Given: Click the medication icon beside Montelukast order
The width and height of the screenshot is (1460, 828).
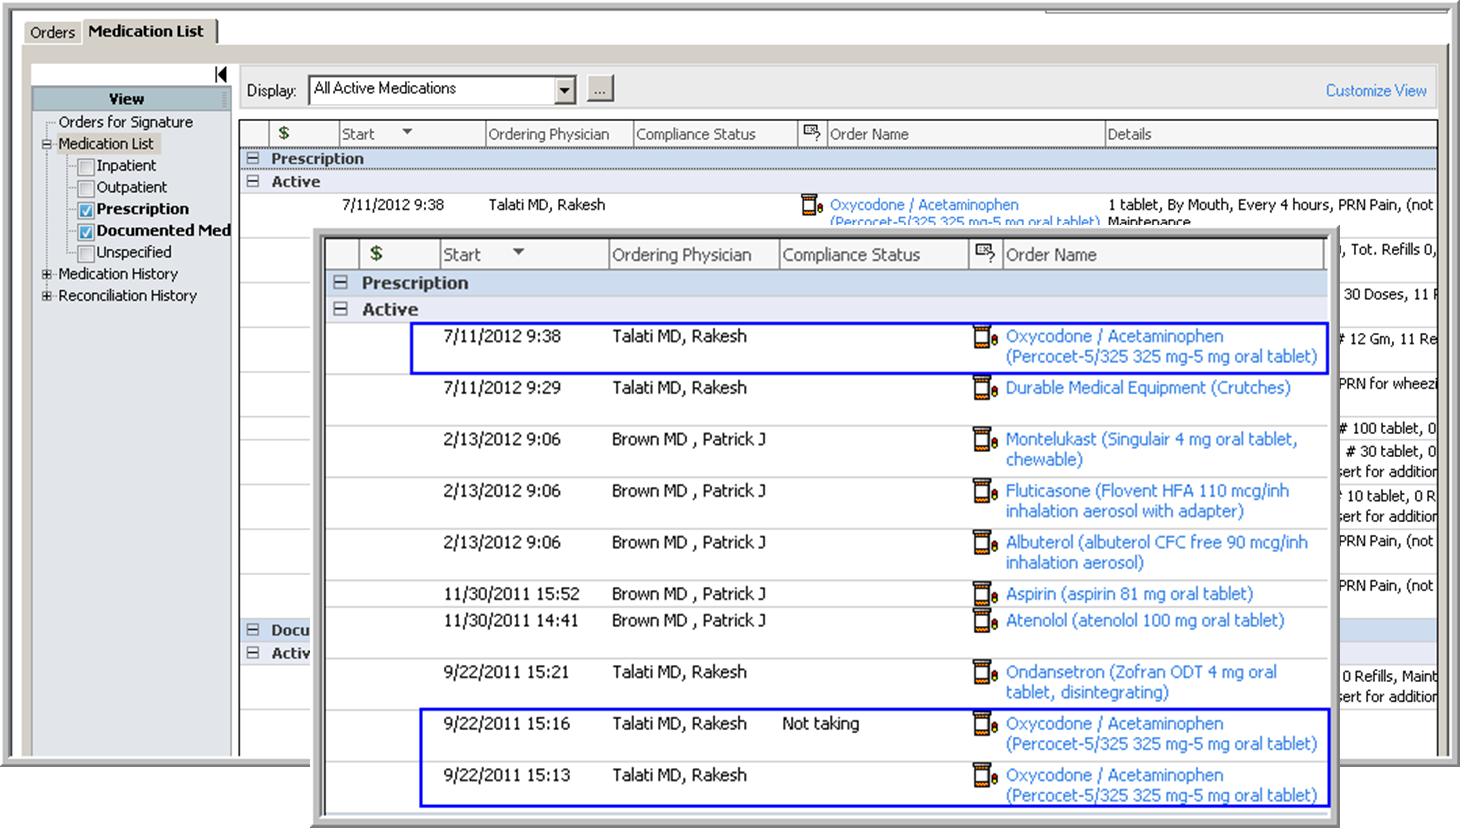Looking at the screenshot, I should (x=984, y=440).
